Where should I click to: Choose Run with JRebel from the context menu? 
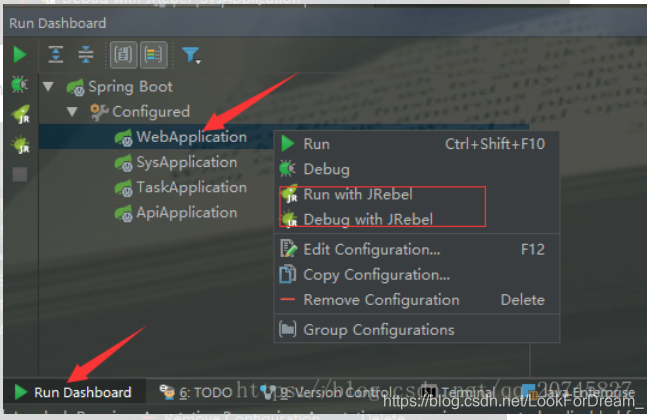tap(416, 194)
